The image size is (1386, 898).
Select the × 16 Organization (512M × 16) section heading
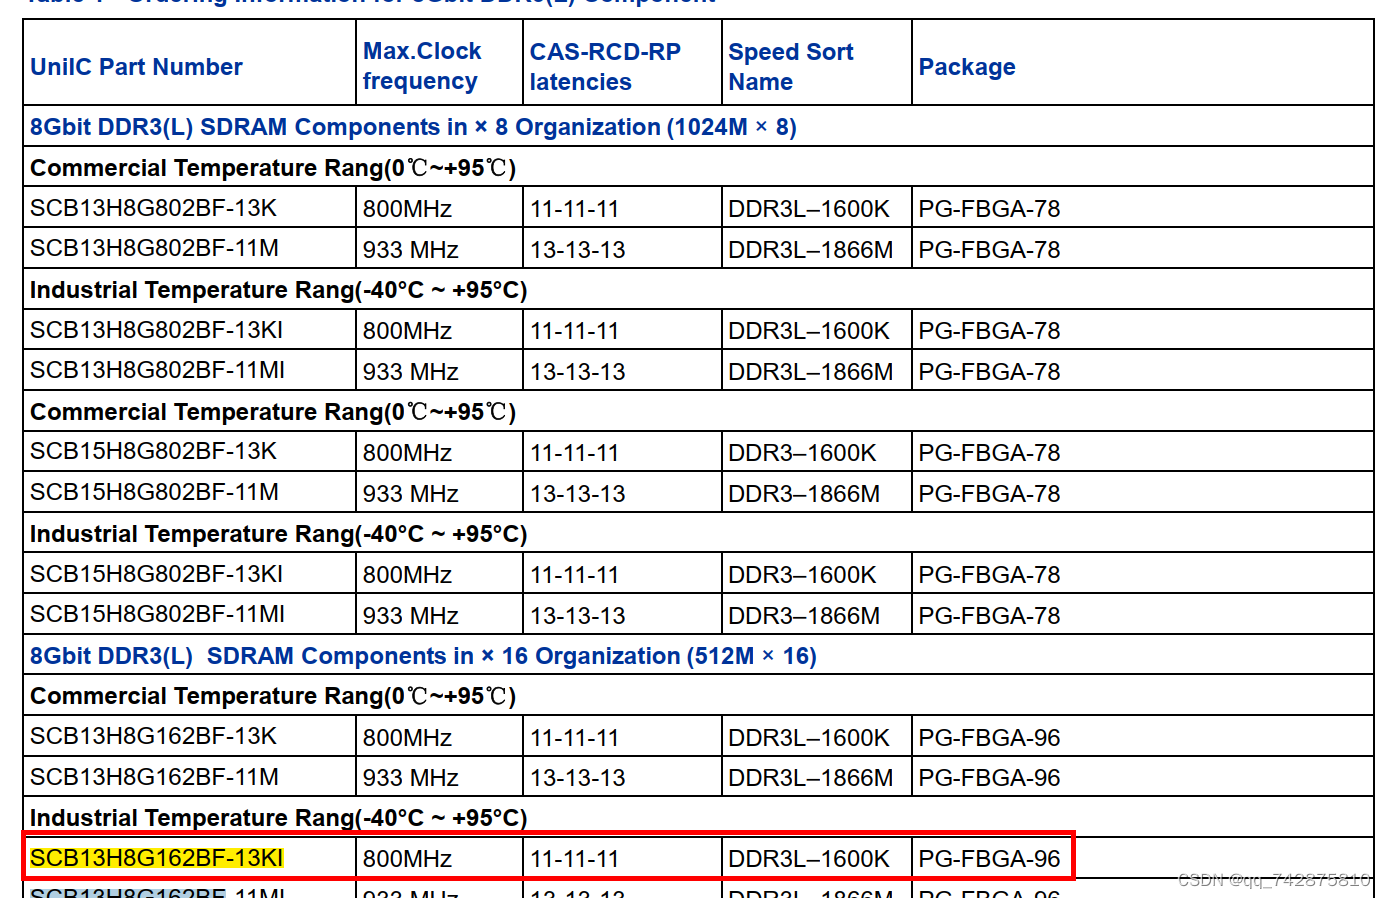click(423, 656)
